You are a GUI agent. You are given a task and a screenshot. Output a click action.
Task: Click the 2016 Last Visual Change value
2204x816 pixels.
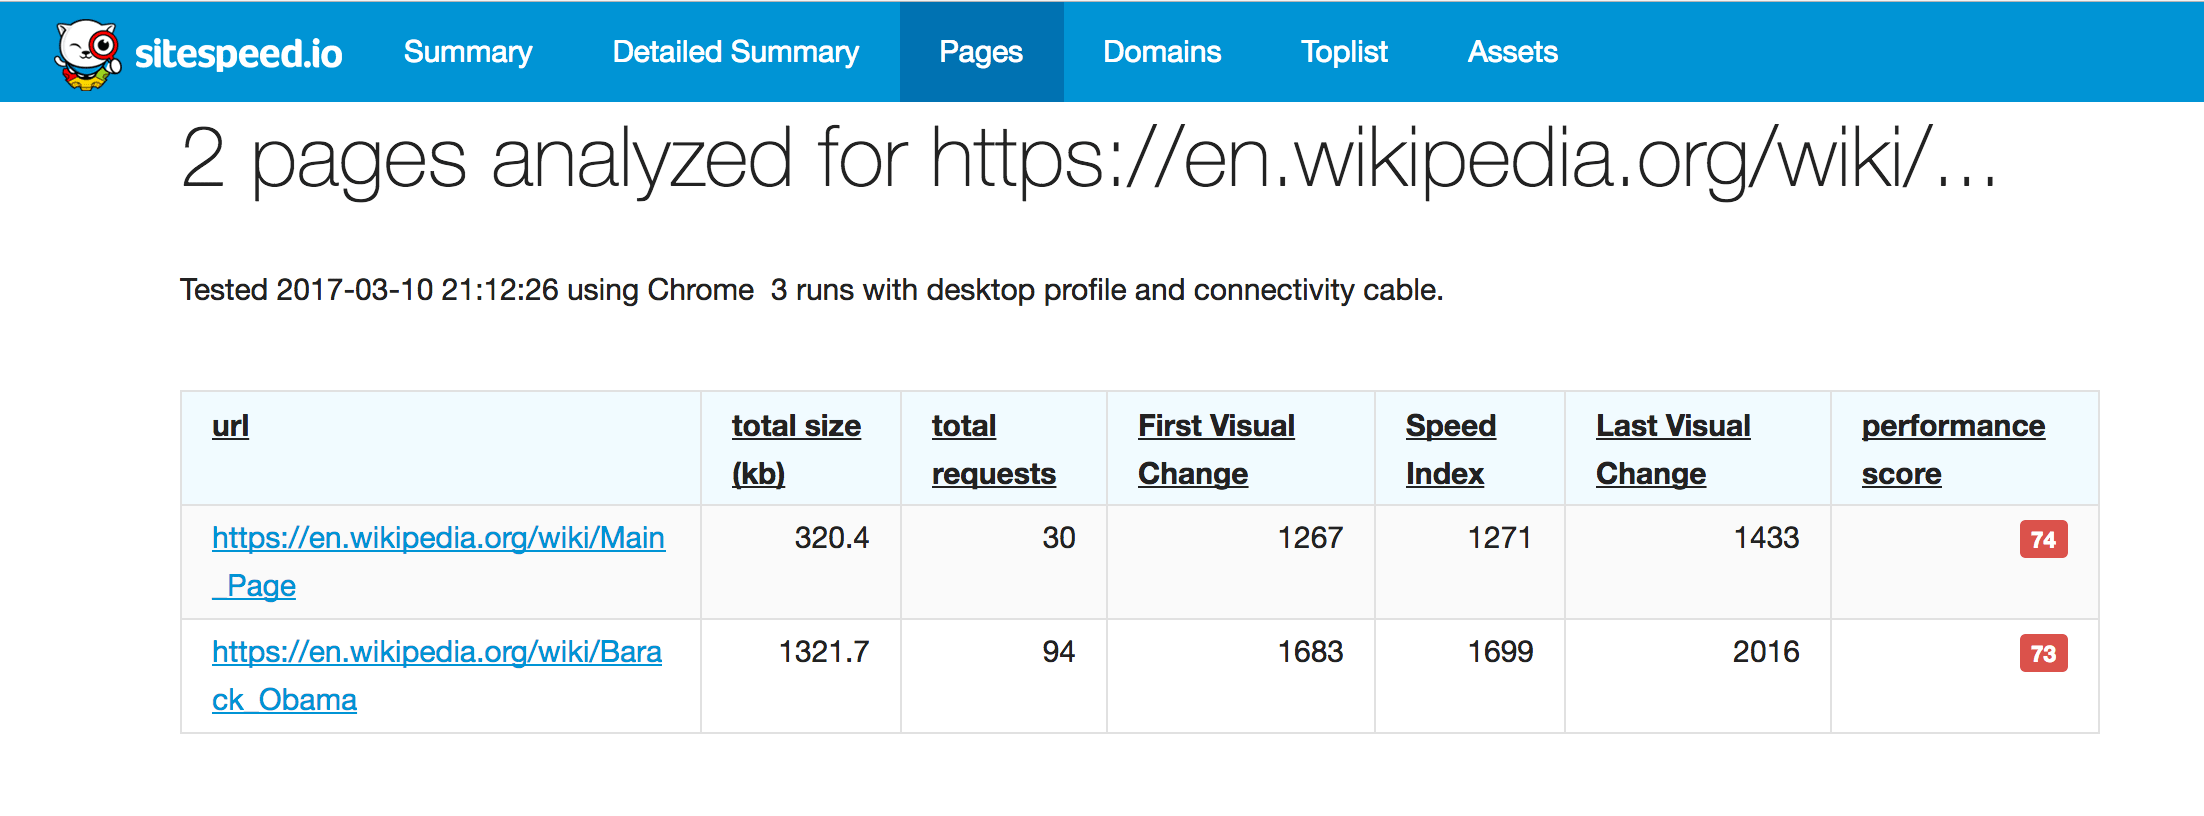coord(1766,652)
